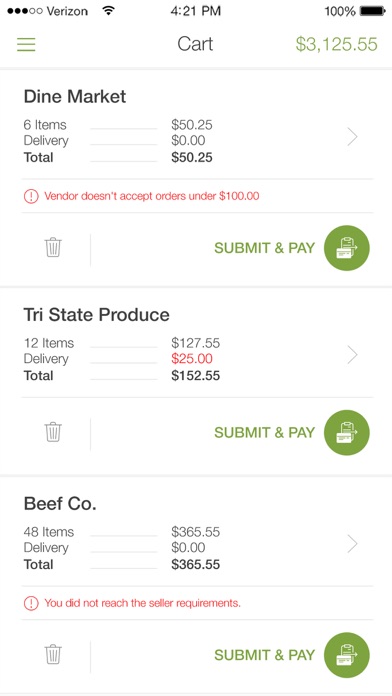Click the warning icon under Dine Market

click(x=31, y=196)
